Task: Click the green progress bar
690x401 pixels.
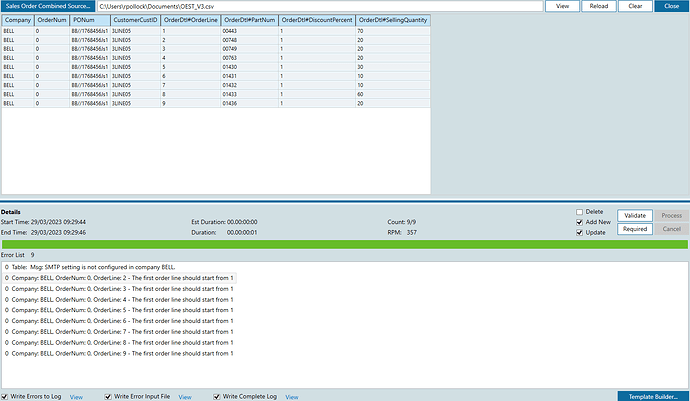Action: click(345, 244)
